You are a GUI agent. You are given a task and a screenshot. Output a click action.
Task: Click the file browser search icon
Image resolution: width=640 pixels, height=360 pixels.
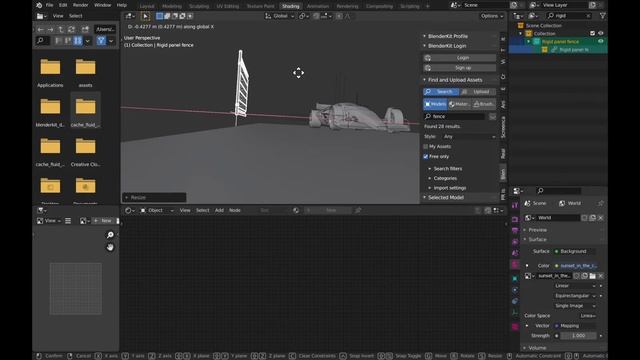(40, 40)
